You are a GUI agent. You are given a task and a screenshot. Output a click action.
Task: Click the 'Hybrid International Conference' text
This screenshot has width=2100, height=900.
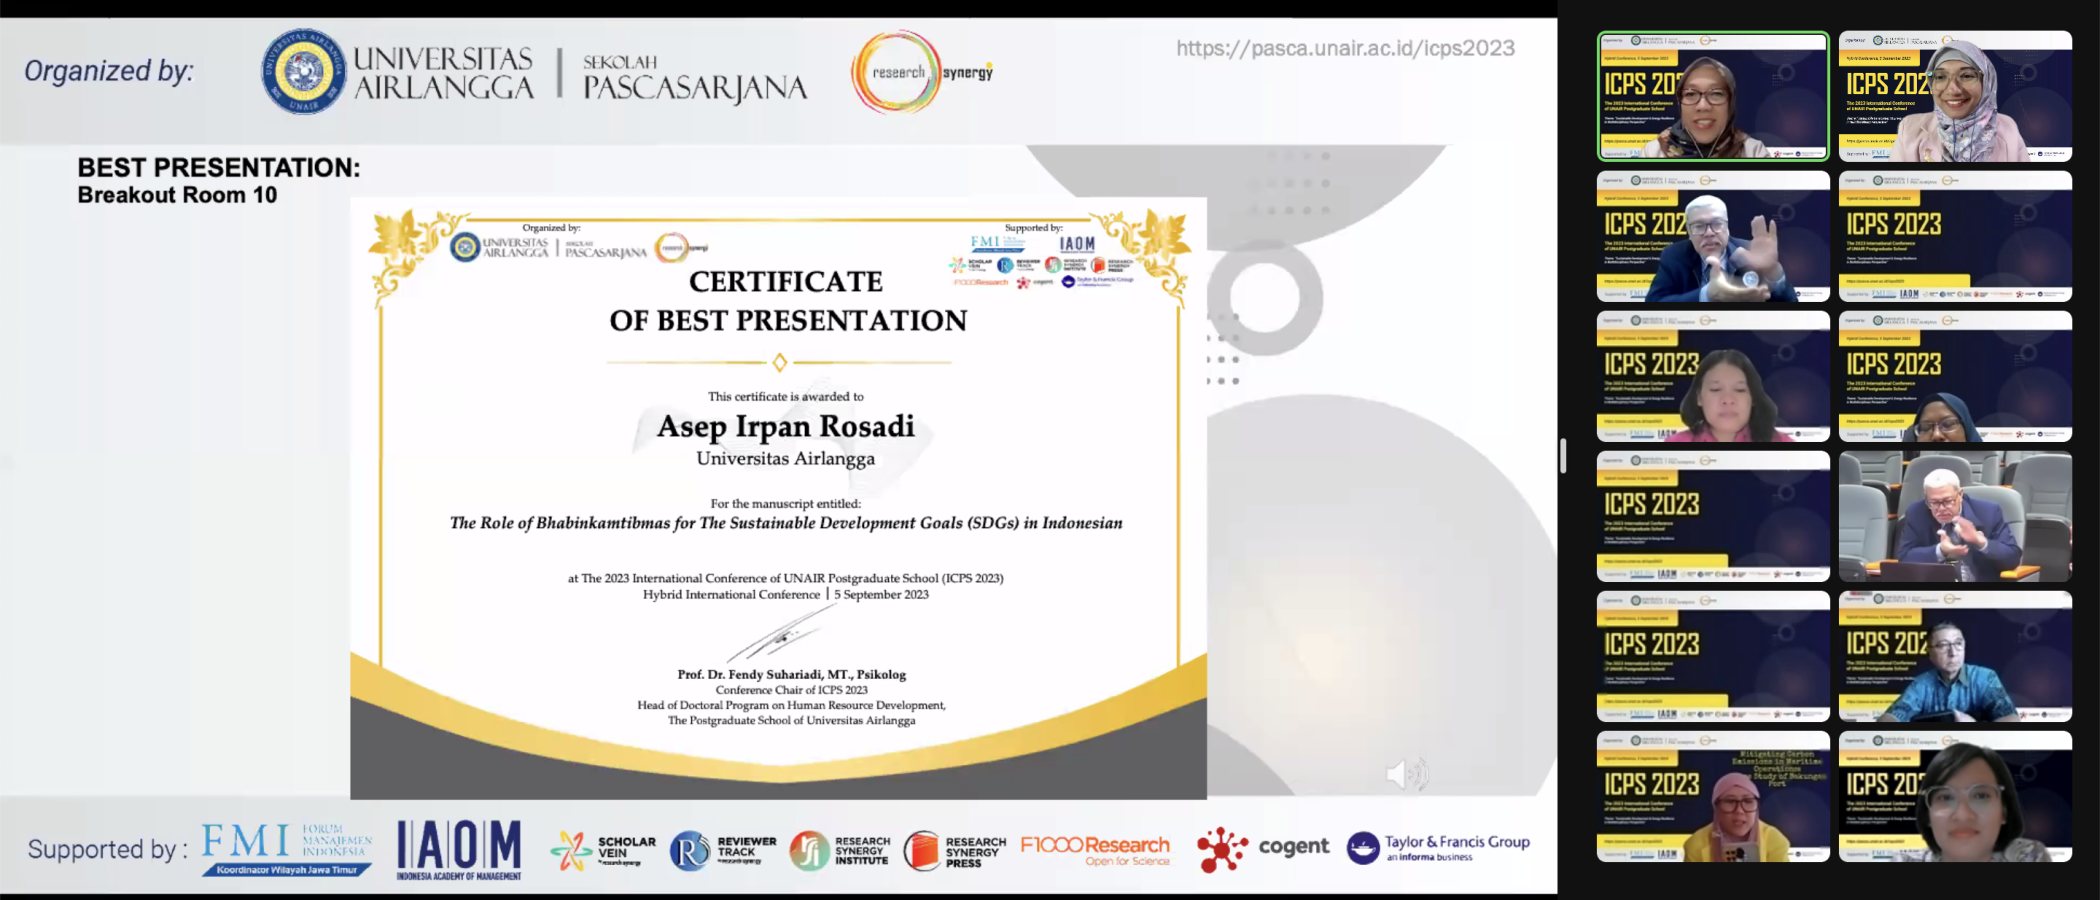(x=731, y=594)
